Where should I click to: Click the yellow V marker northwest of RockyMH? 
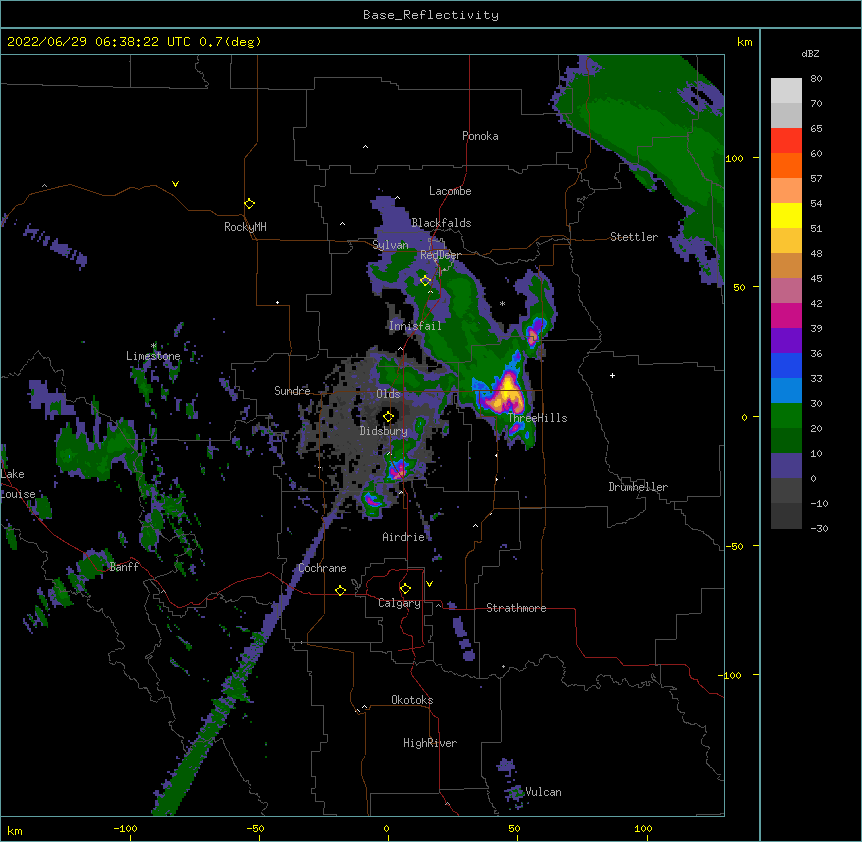pos(175,184)
